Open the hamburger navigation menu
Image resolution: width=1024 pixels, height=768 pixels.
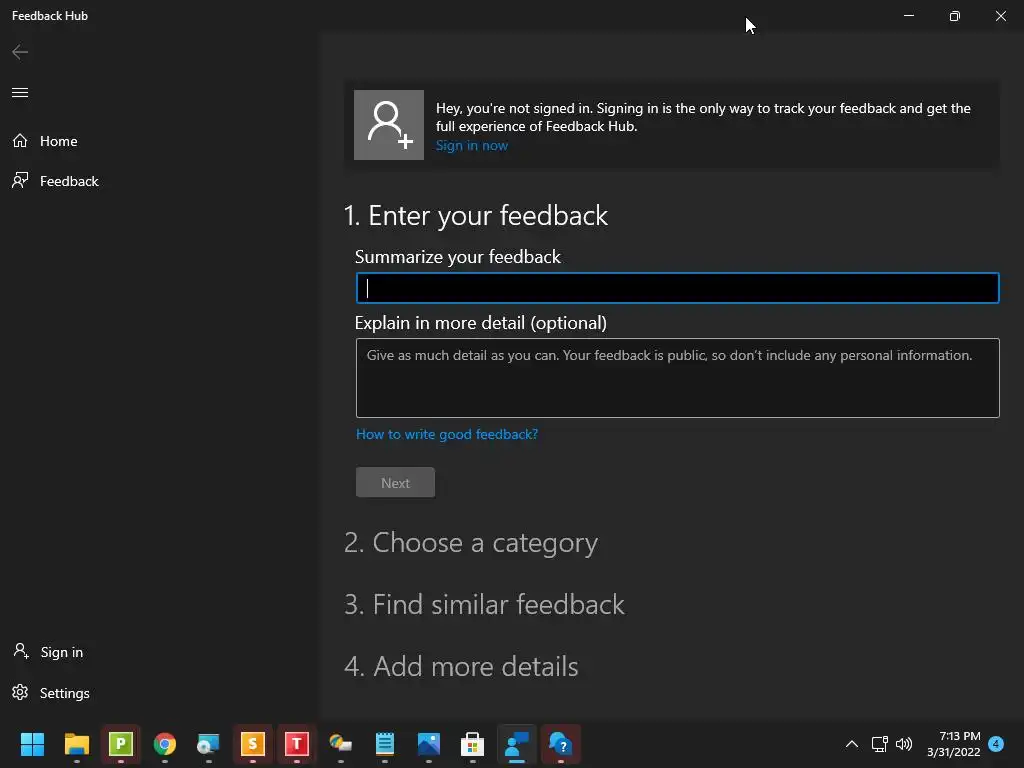coord(20,92)
